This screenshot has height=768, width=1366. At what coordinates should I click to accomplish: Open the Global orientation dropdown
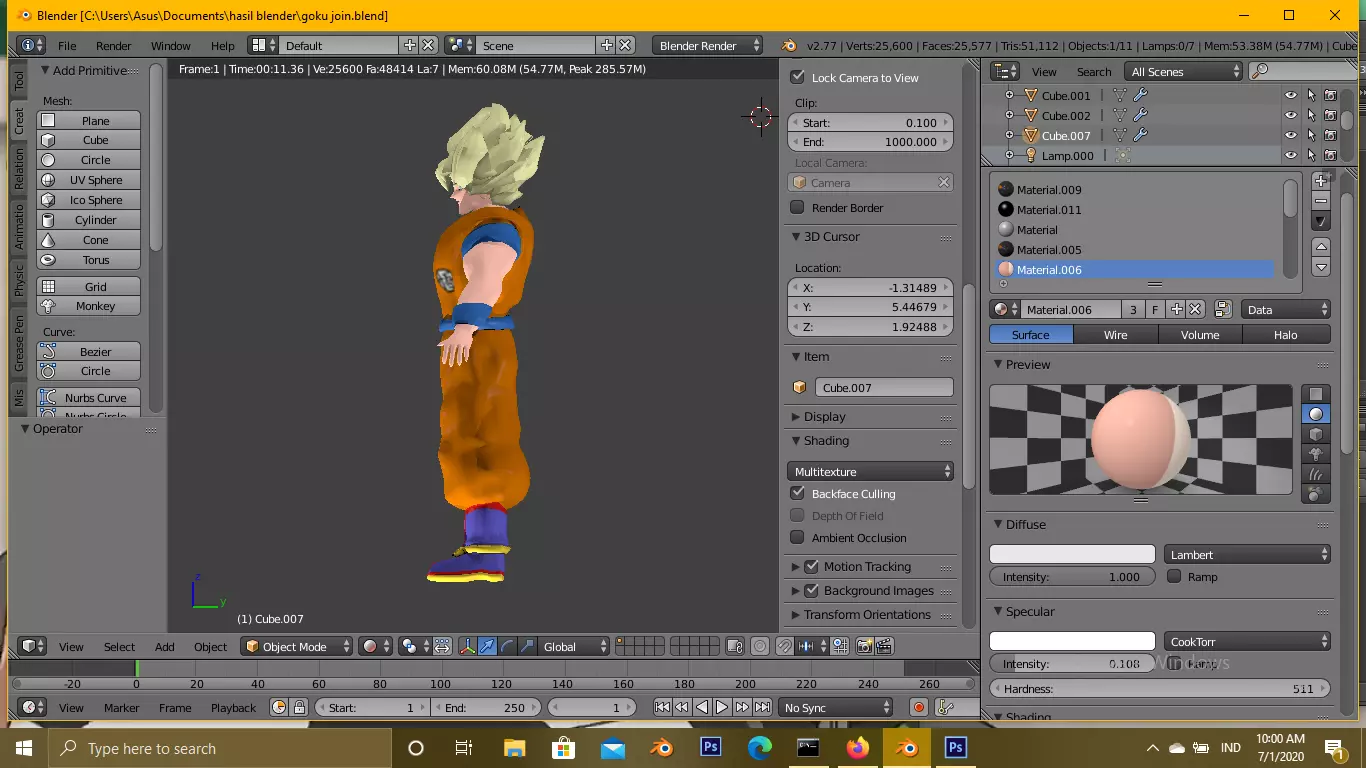coord(574,646)
